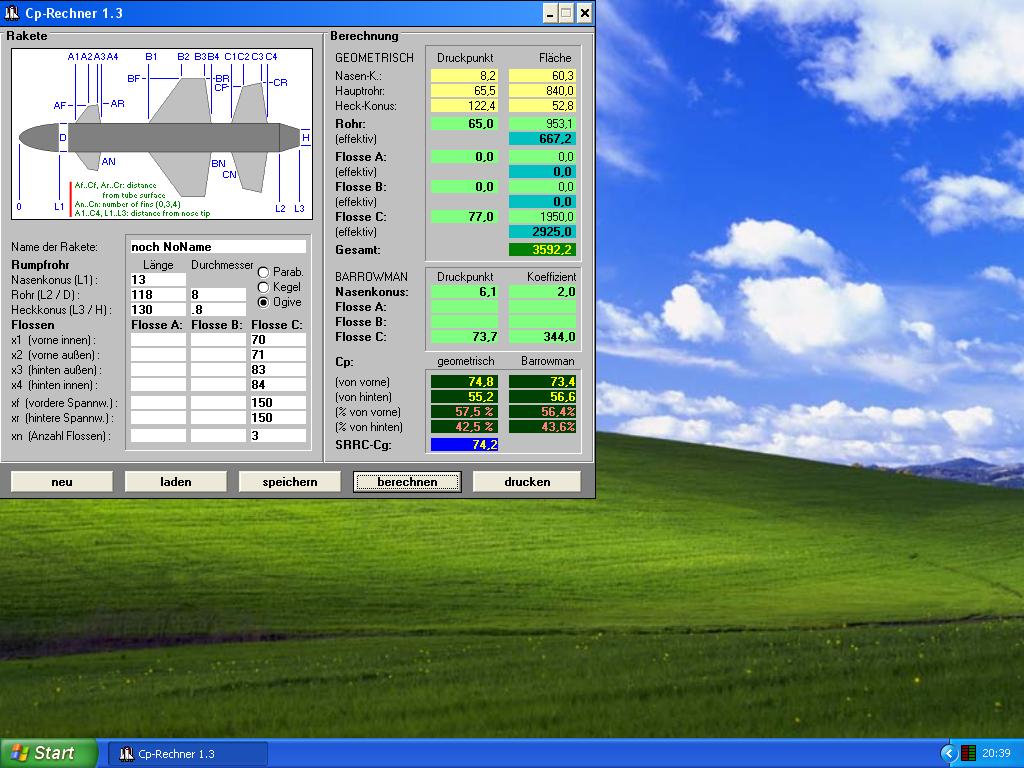Click Flosse C x2 field showing 71
The height and width of the screenshot is (768, 1024).
(278, 355)
